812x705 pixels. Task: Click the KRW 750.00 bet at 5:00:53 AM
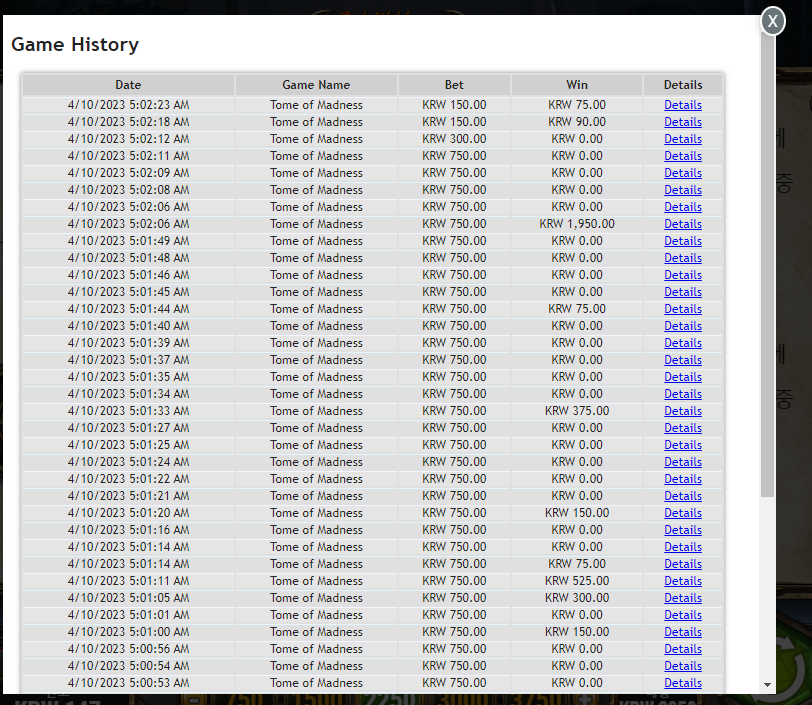click(x=454, y=683)
